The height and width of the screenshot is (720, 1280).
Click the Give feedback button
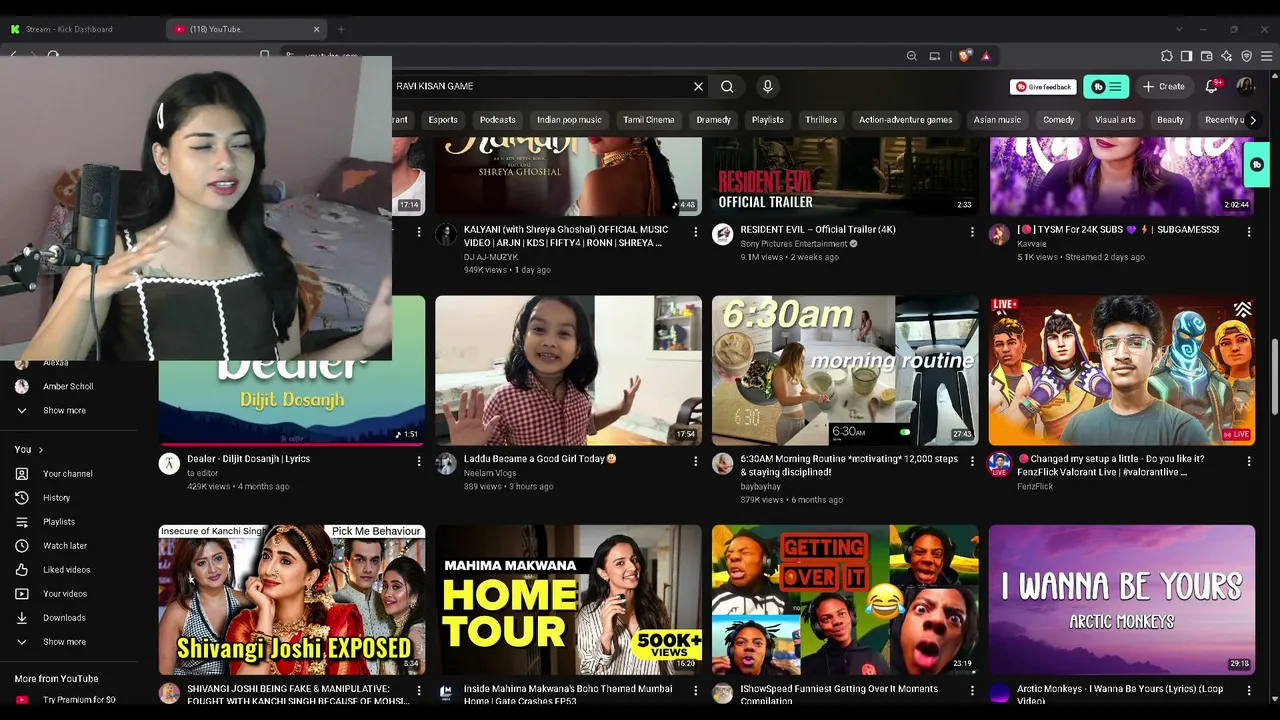pos(1043,87)
